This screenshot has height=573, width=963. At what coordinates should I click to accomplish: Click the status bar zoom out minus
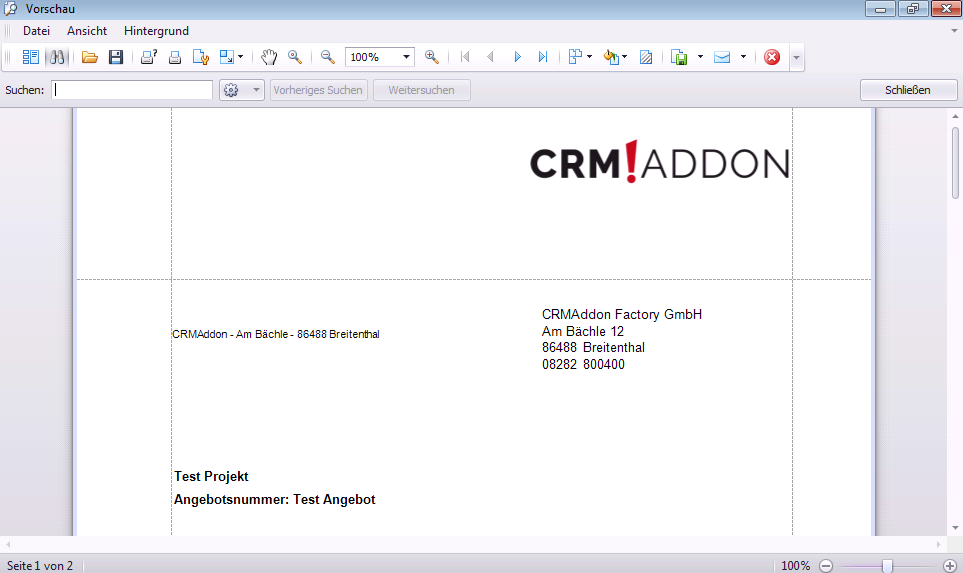point(826,566)
